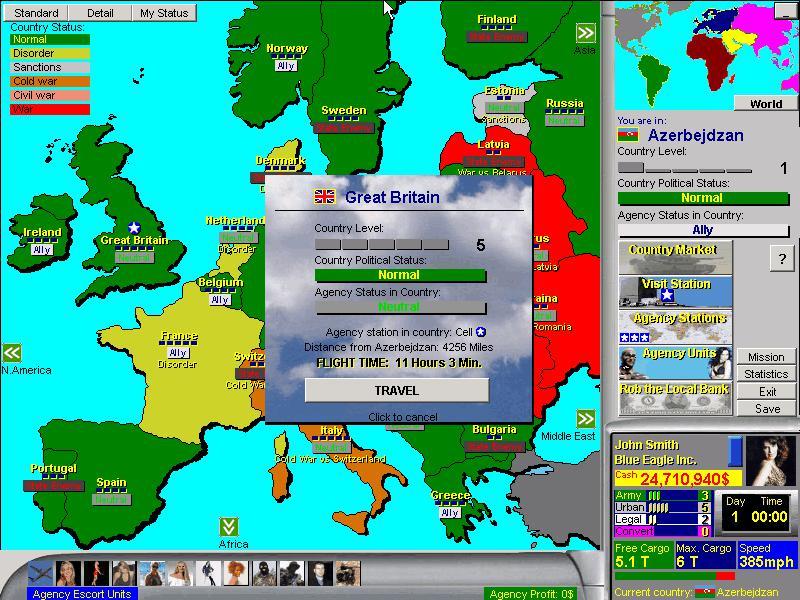Open Agency Units banner
This screenshot has height=600, width=800.
[x=675, y=361]
